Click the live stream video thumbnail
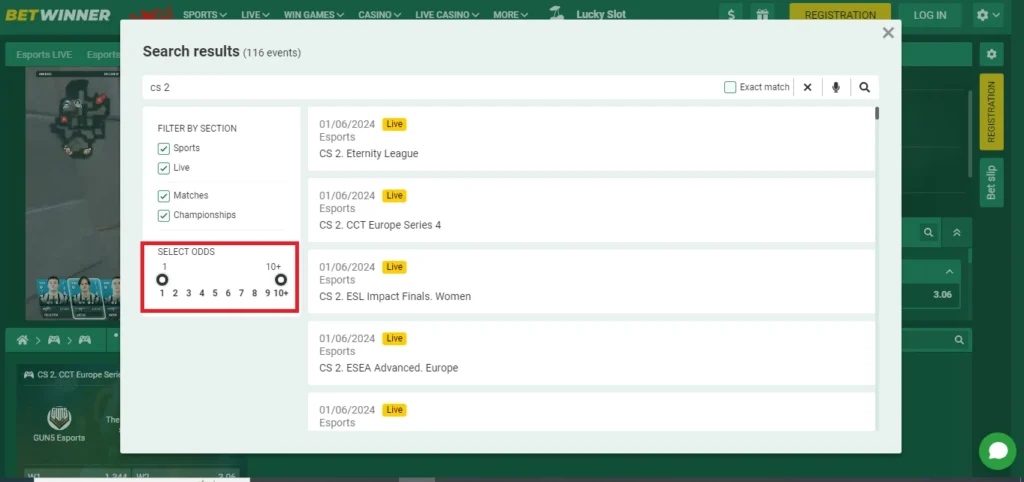This screenshot has width=1024, height=482. click(74, 194)
